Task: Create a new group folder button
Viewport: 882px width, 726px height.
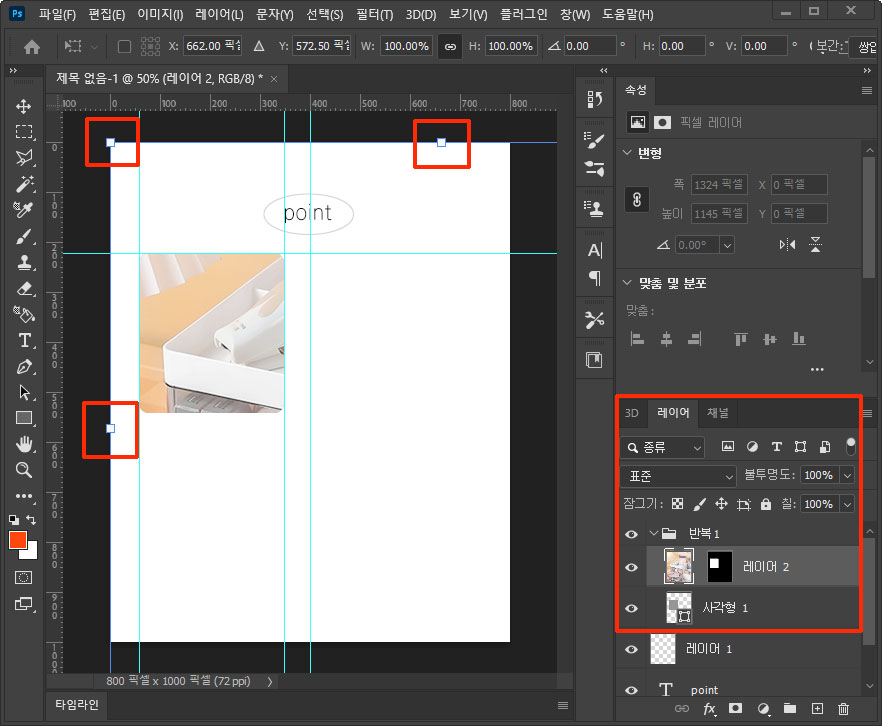Action: tap(790, 709)
